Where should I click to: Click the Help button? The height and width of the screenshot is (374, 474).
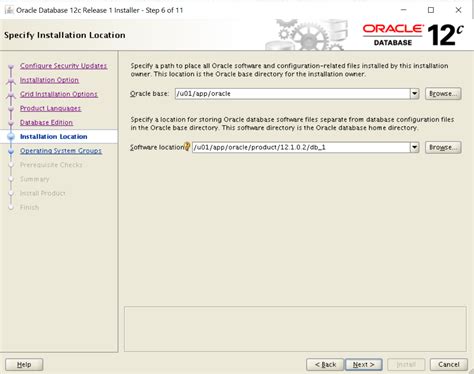click(x=24, y=364)
